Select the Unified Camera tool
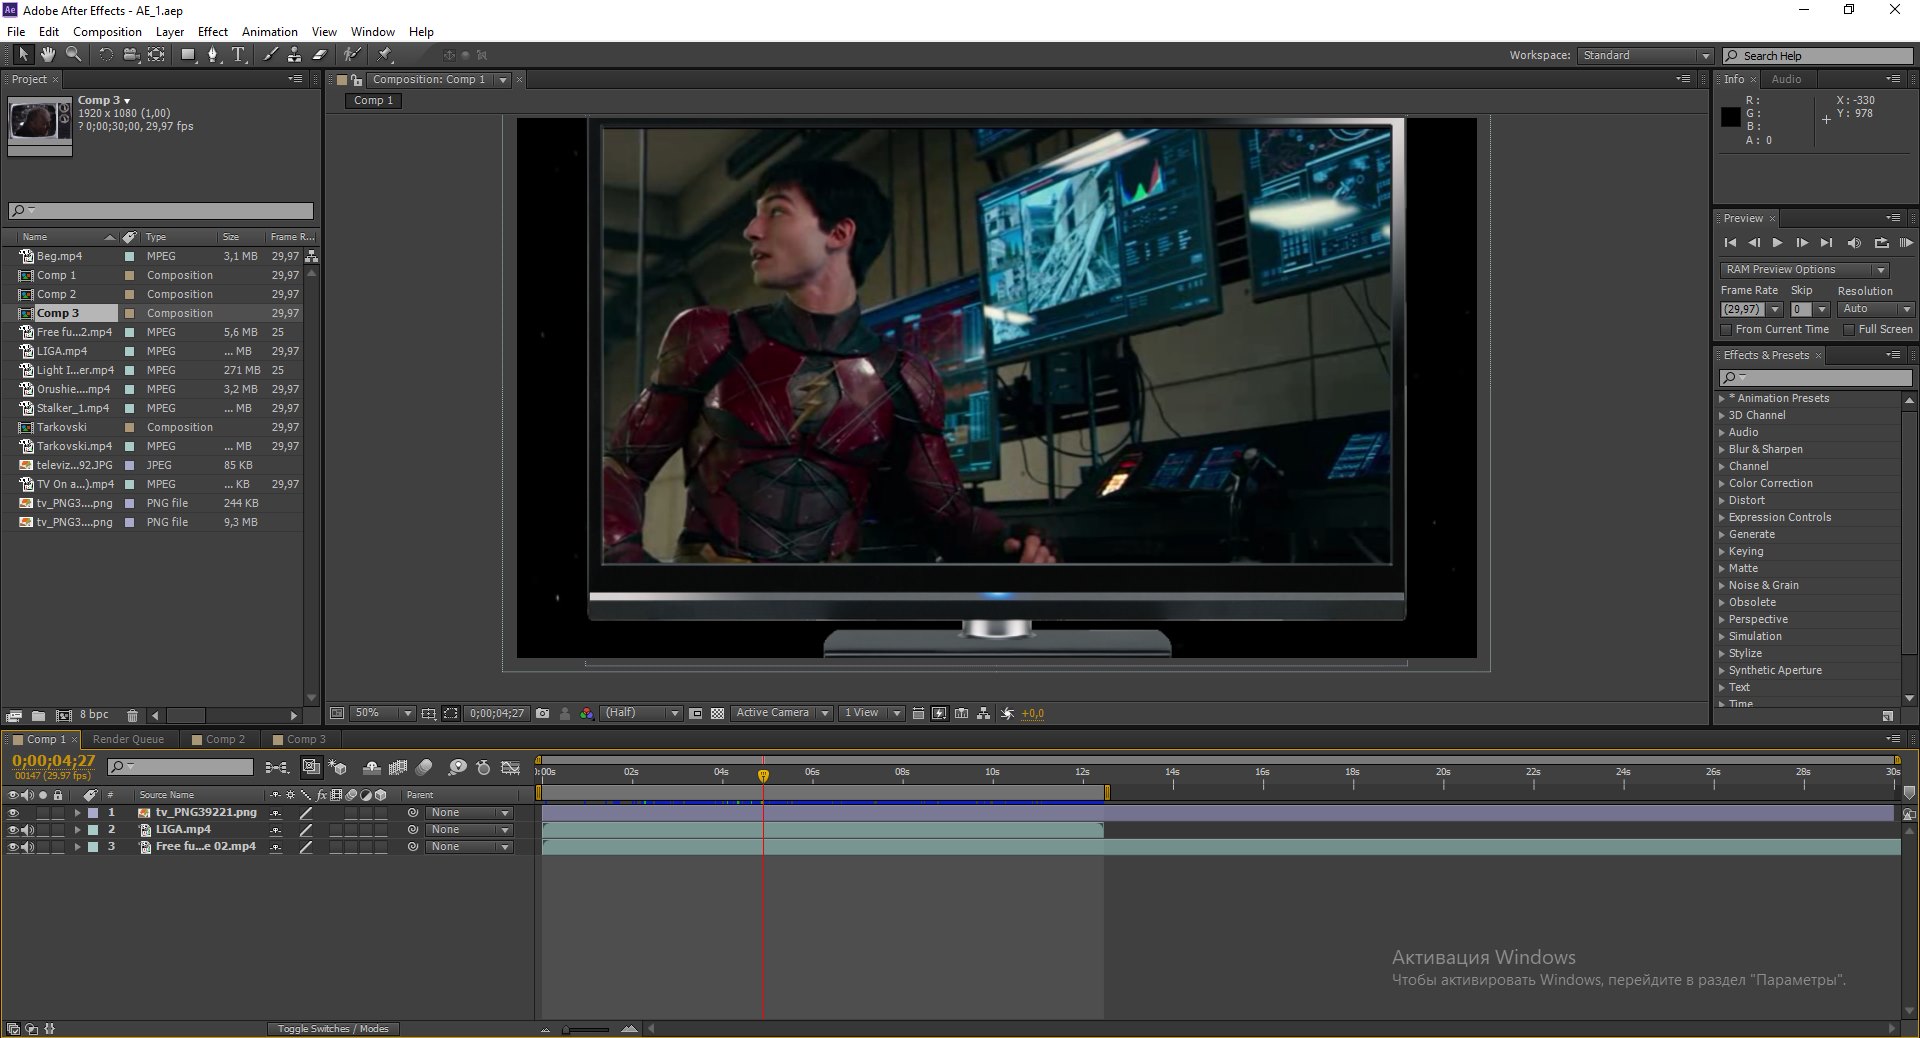The image size is (1920, 1038). [x=130, y=55]
